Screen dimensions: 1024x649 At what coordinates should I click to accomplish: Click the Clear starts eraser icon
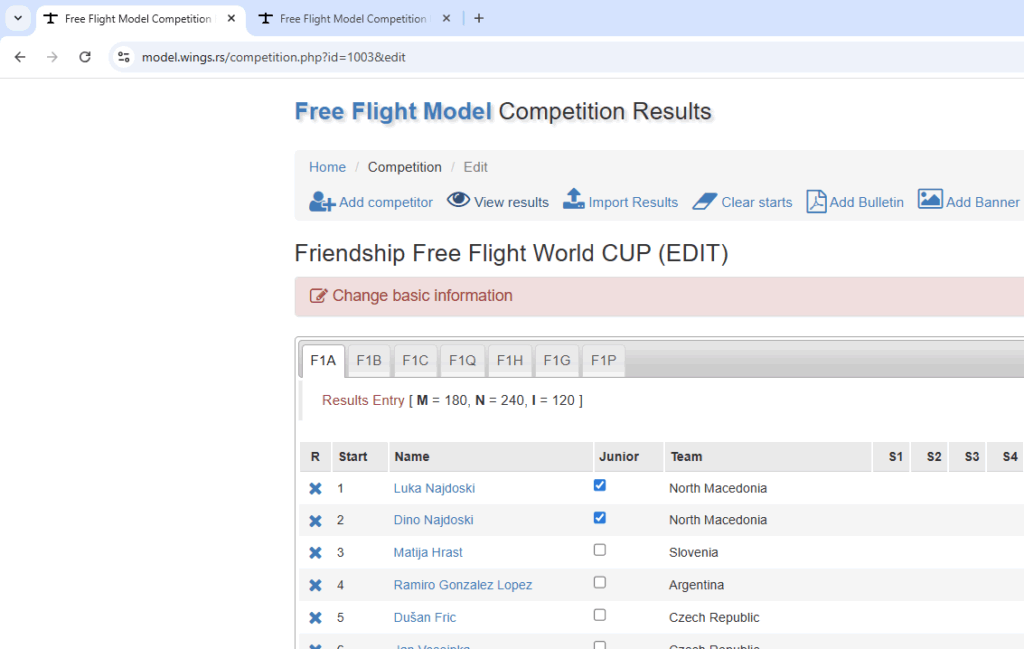click(705, 201)
